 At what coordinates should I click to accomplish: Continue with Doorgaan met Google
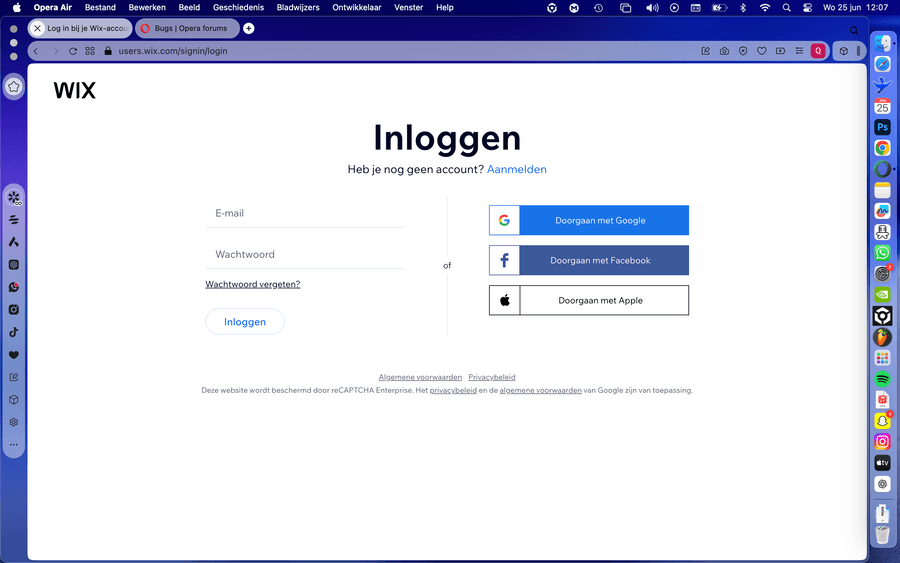(589, 220)
